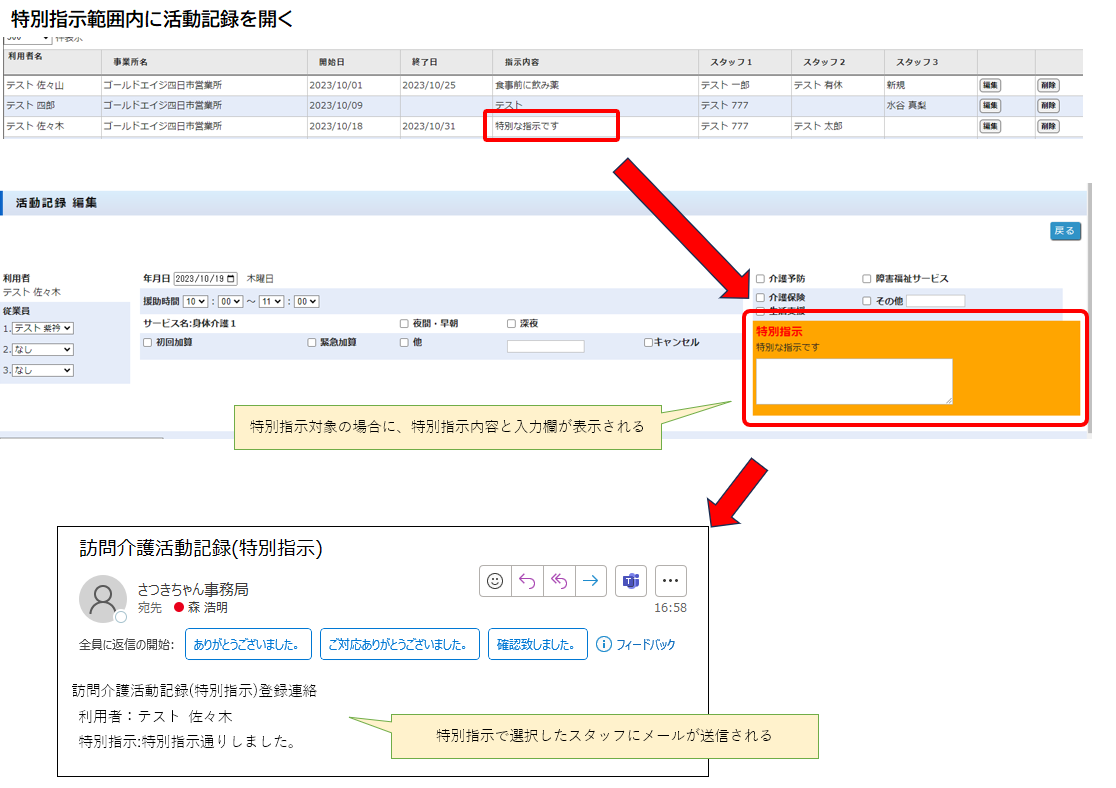The image size is (1116, 788).
Task: Open the more options ellipsis menu
Action: click(x=671, y=580)
